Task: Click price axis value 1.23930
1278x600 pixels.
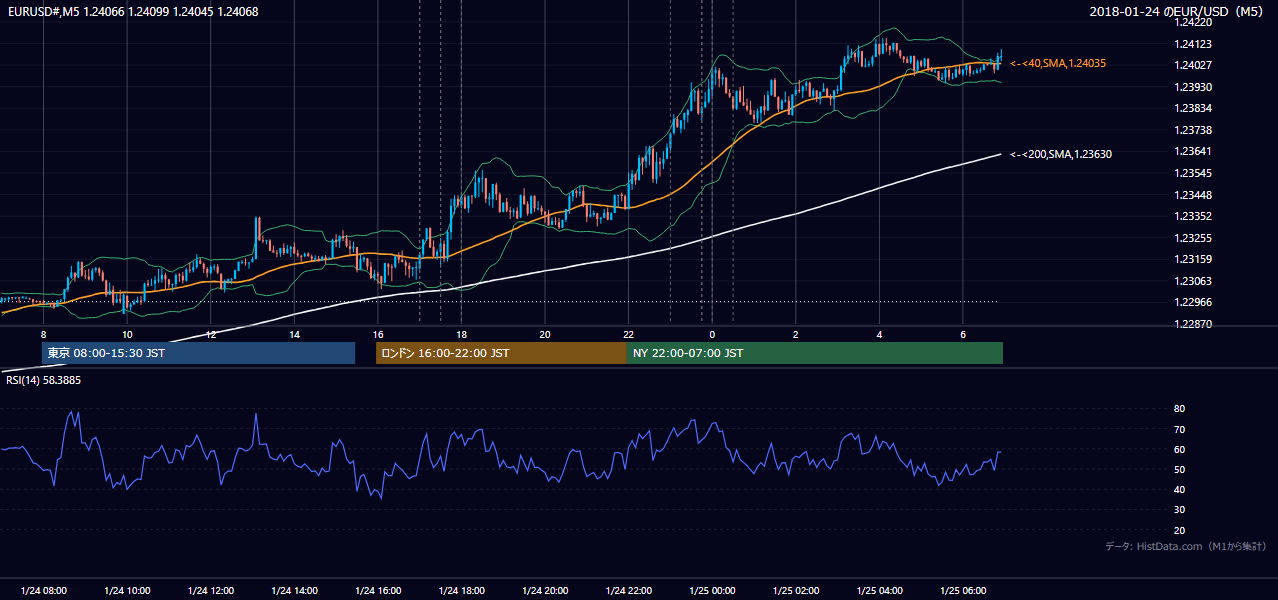Action: point(1193,87)
